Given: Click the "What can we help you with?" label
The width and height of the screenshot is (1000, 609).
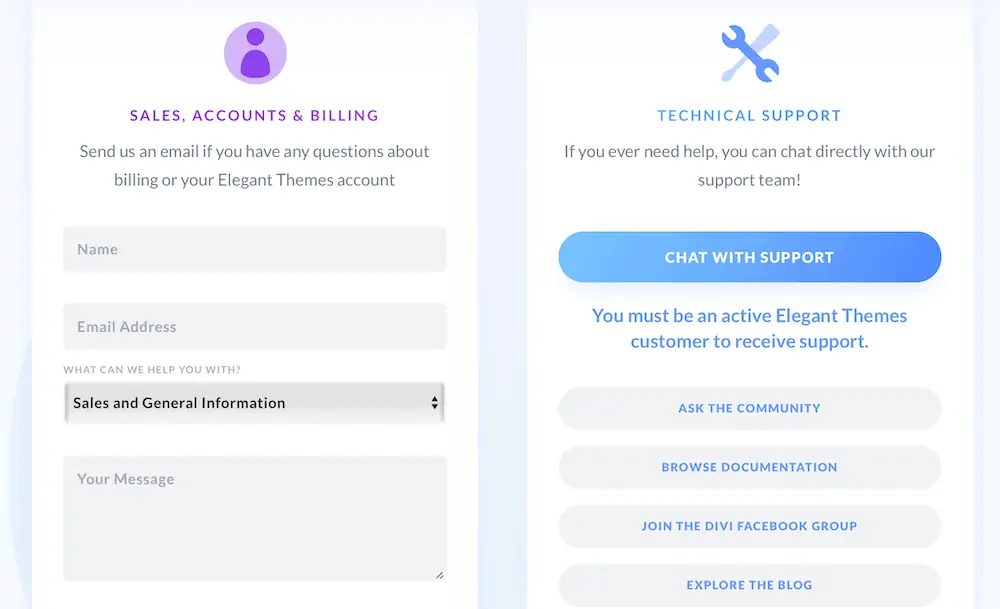Looking at the screenshot, I should 152,370.
